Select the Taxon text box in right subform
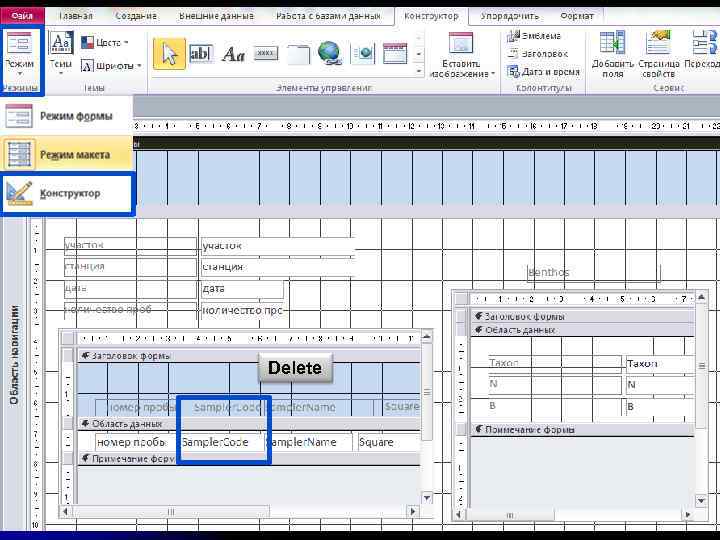This screenshot has width=720, height=540. [x=659, y=364]
